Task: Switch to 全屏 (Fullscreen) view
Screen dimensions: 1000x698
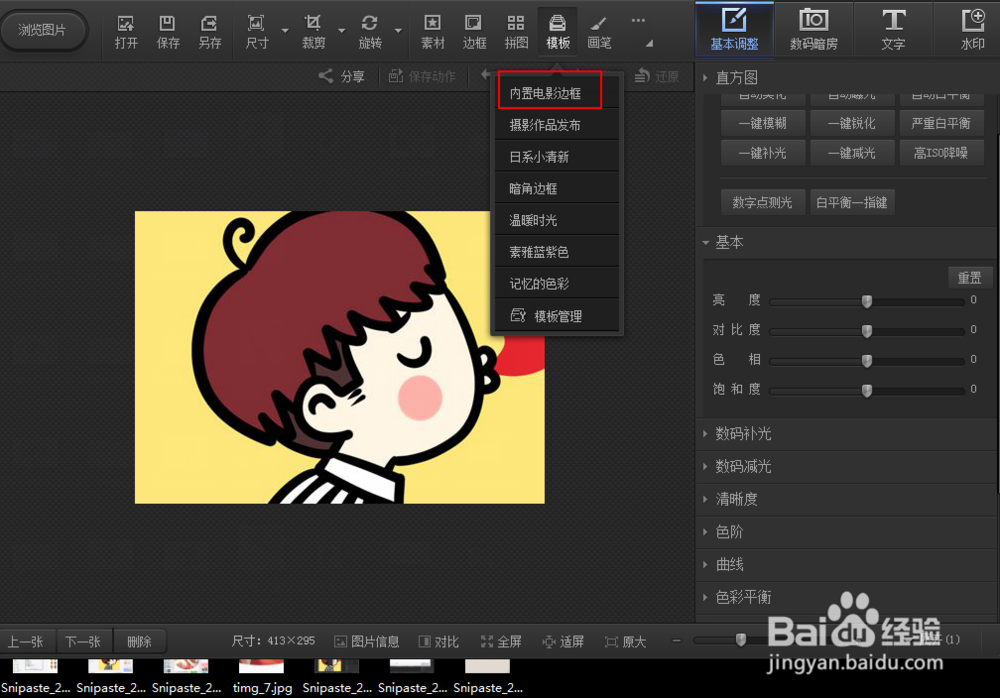Action: [501, 641]
